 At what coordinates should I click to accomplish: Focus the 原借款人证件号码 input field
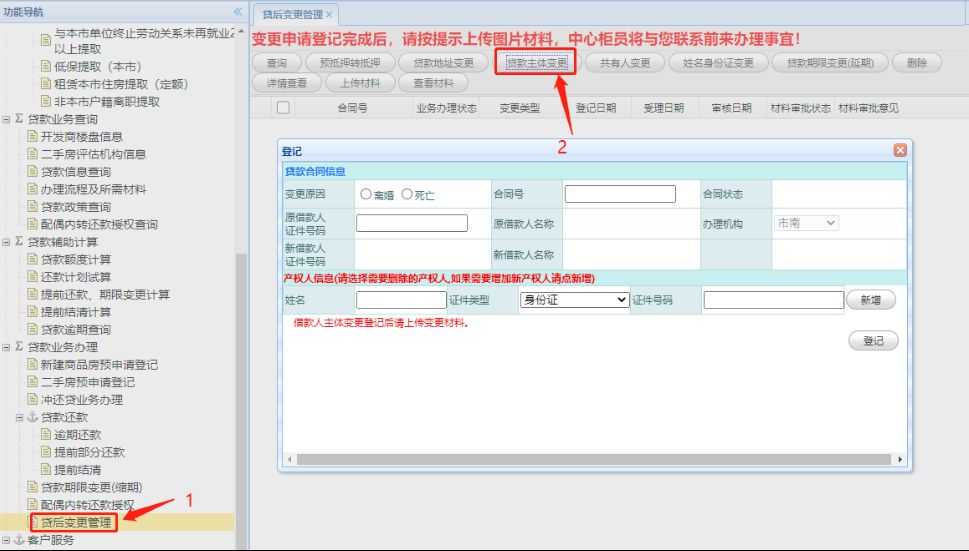412,223
